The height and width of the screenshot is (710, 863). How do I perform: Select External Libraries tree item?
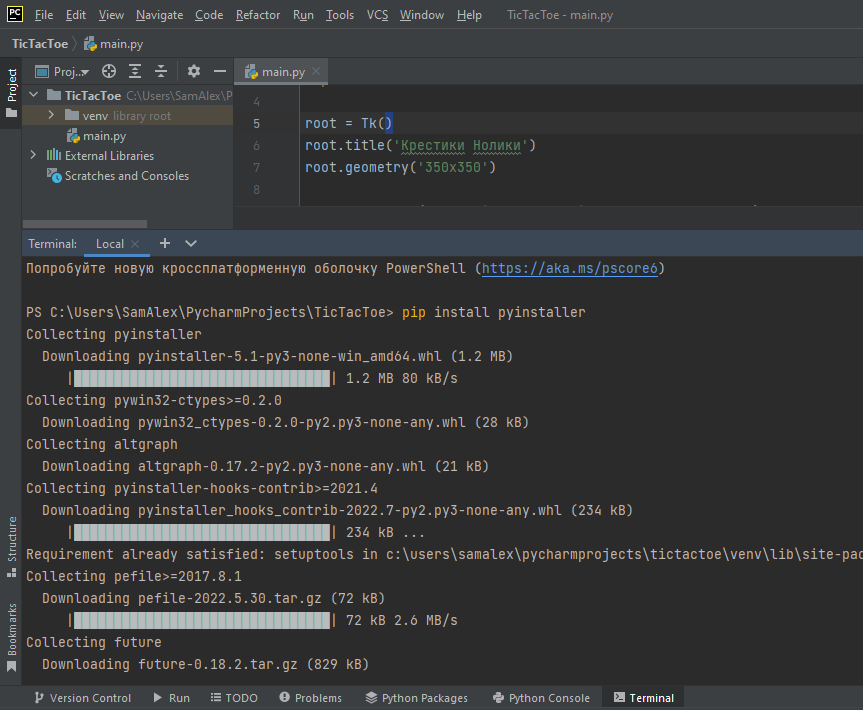click(x=100, y=156)
